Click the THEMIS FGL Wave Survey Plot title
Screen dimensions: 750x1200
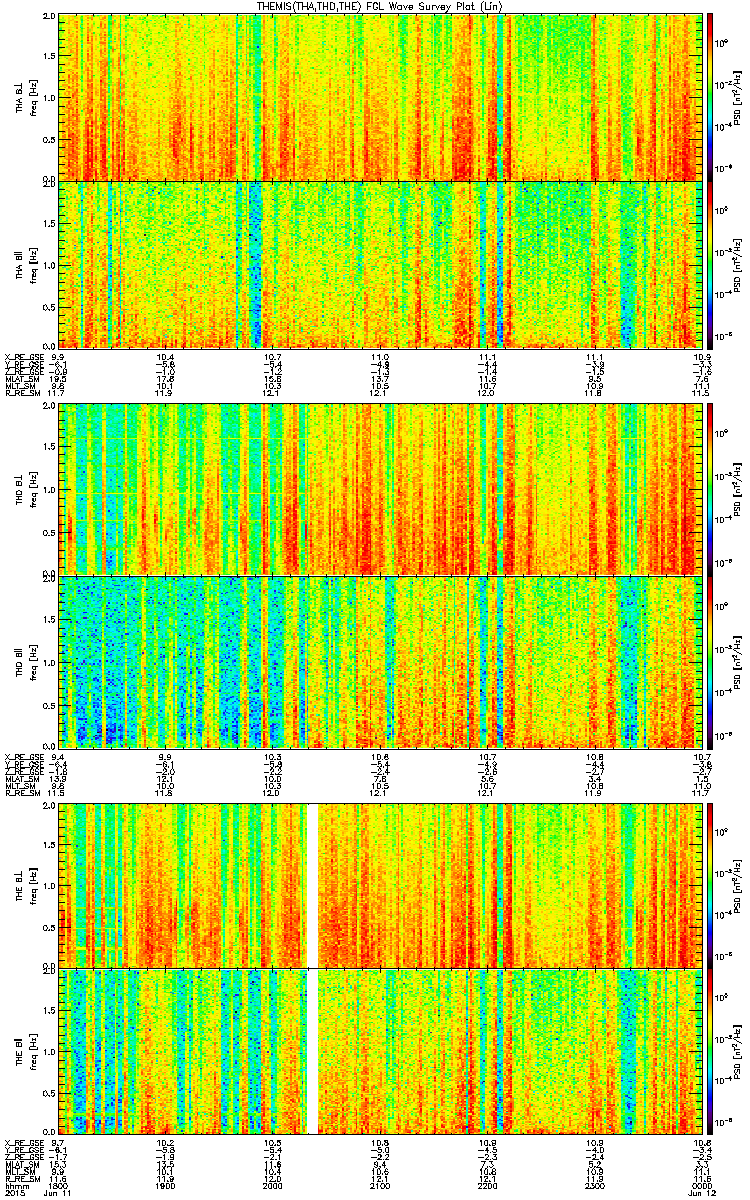coord(375,7)
